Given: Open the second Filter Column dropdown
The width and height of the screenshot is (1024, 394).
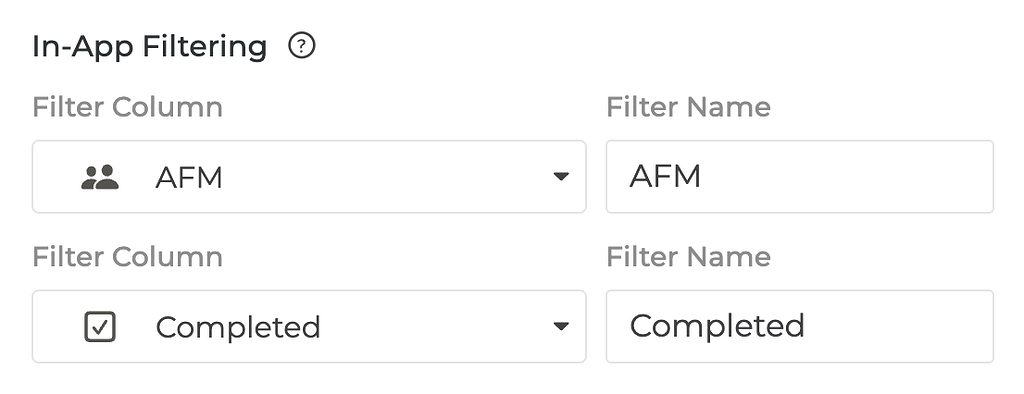Looking at the screenshot, I should tap(309, 326).
